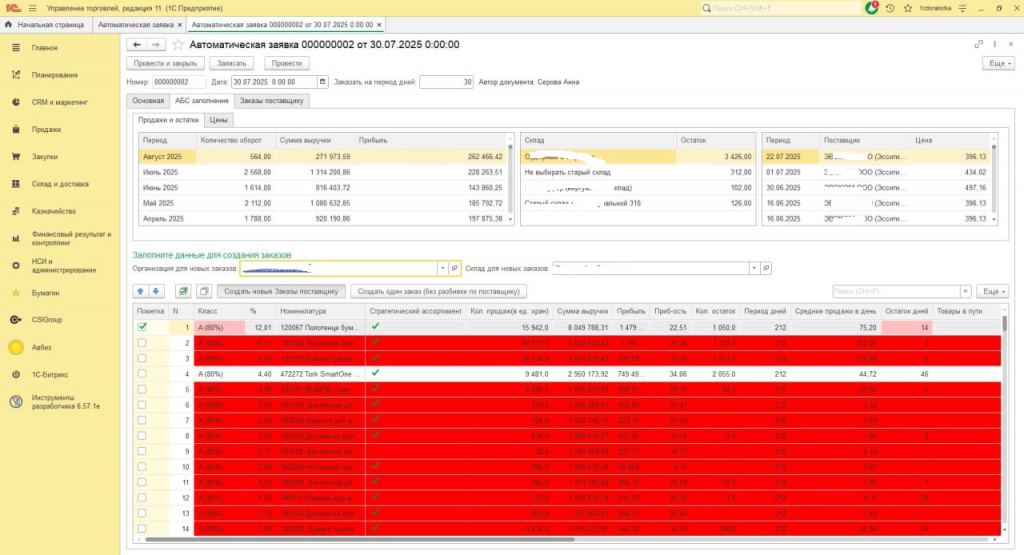This screenshot has height=555, width=1024.
Task: Move the row down with the blue arrow
Action: tap(155, 291)
